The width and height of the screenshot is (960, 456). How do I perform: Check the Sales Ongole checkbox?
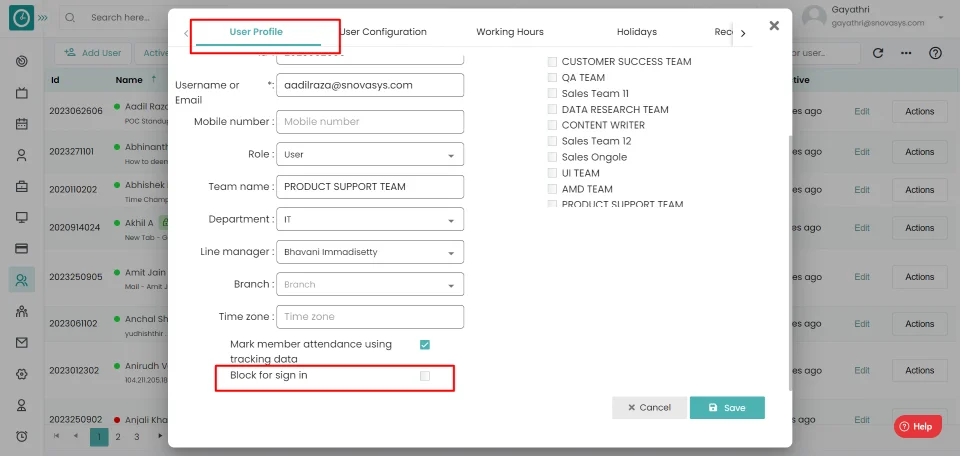[552, 157]
